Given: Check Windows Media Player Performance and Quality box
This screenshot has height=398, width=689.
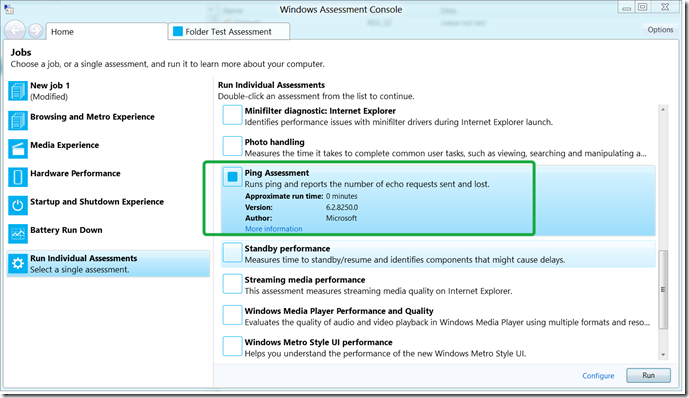Looking at the screenshot, I should (232, 315).
